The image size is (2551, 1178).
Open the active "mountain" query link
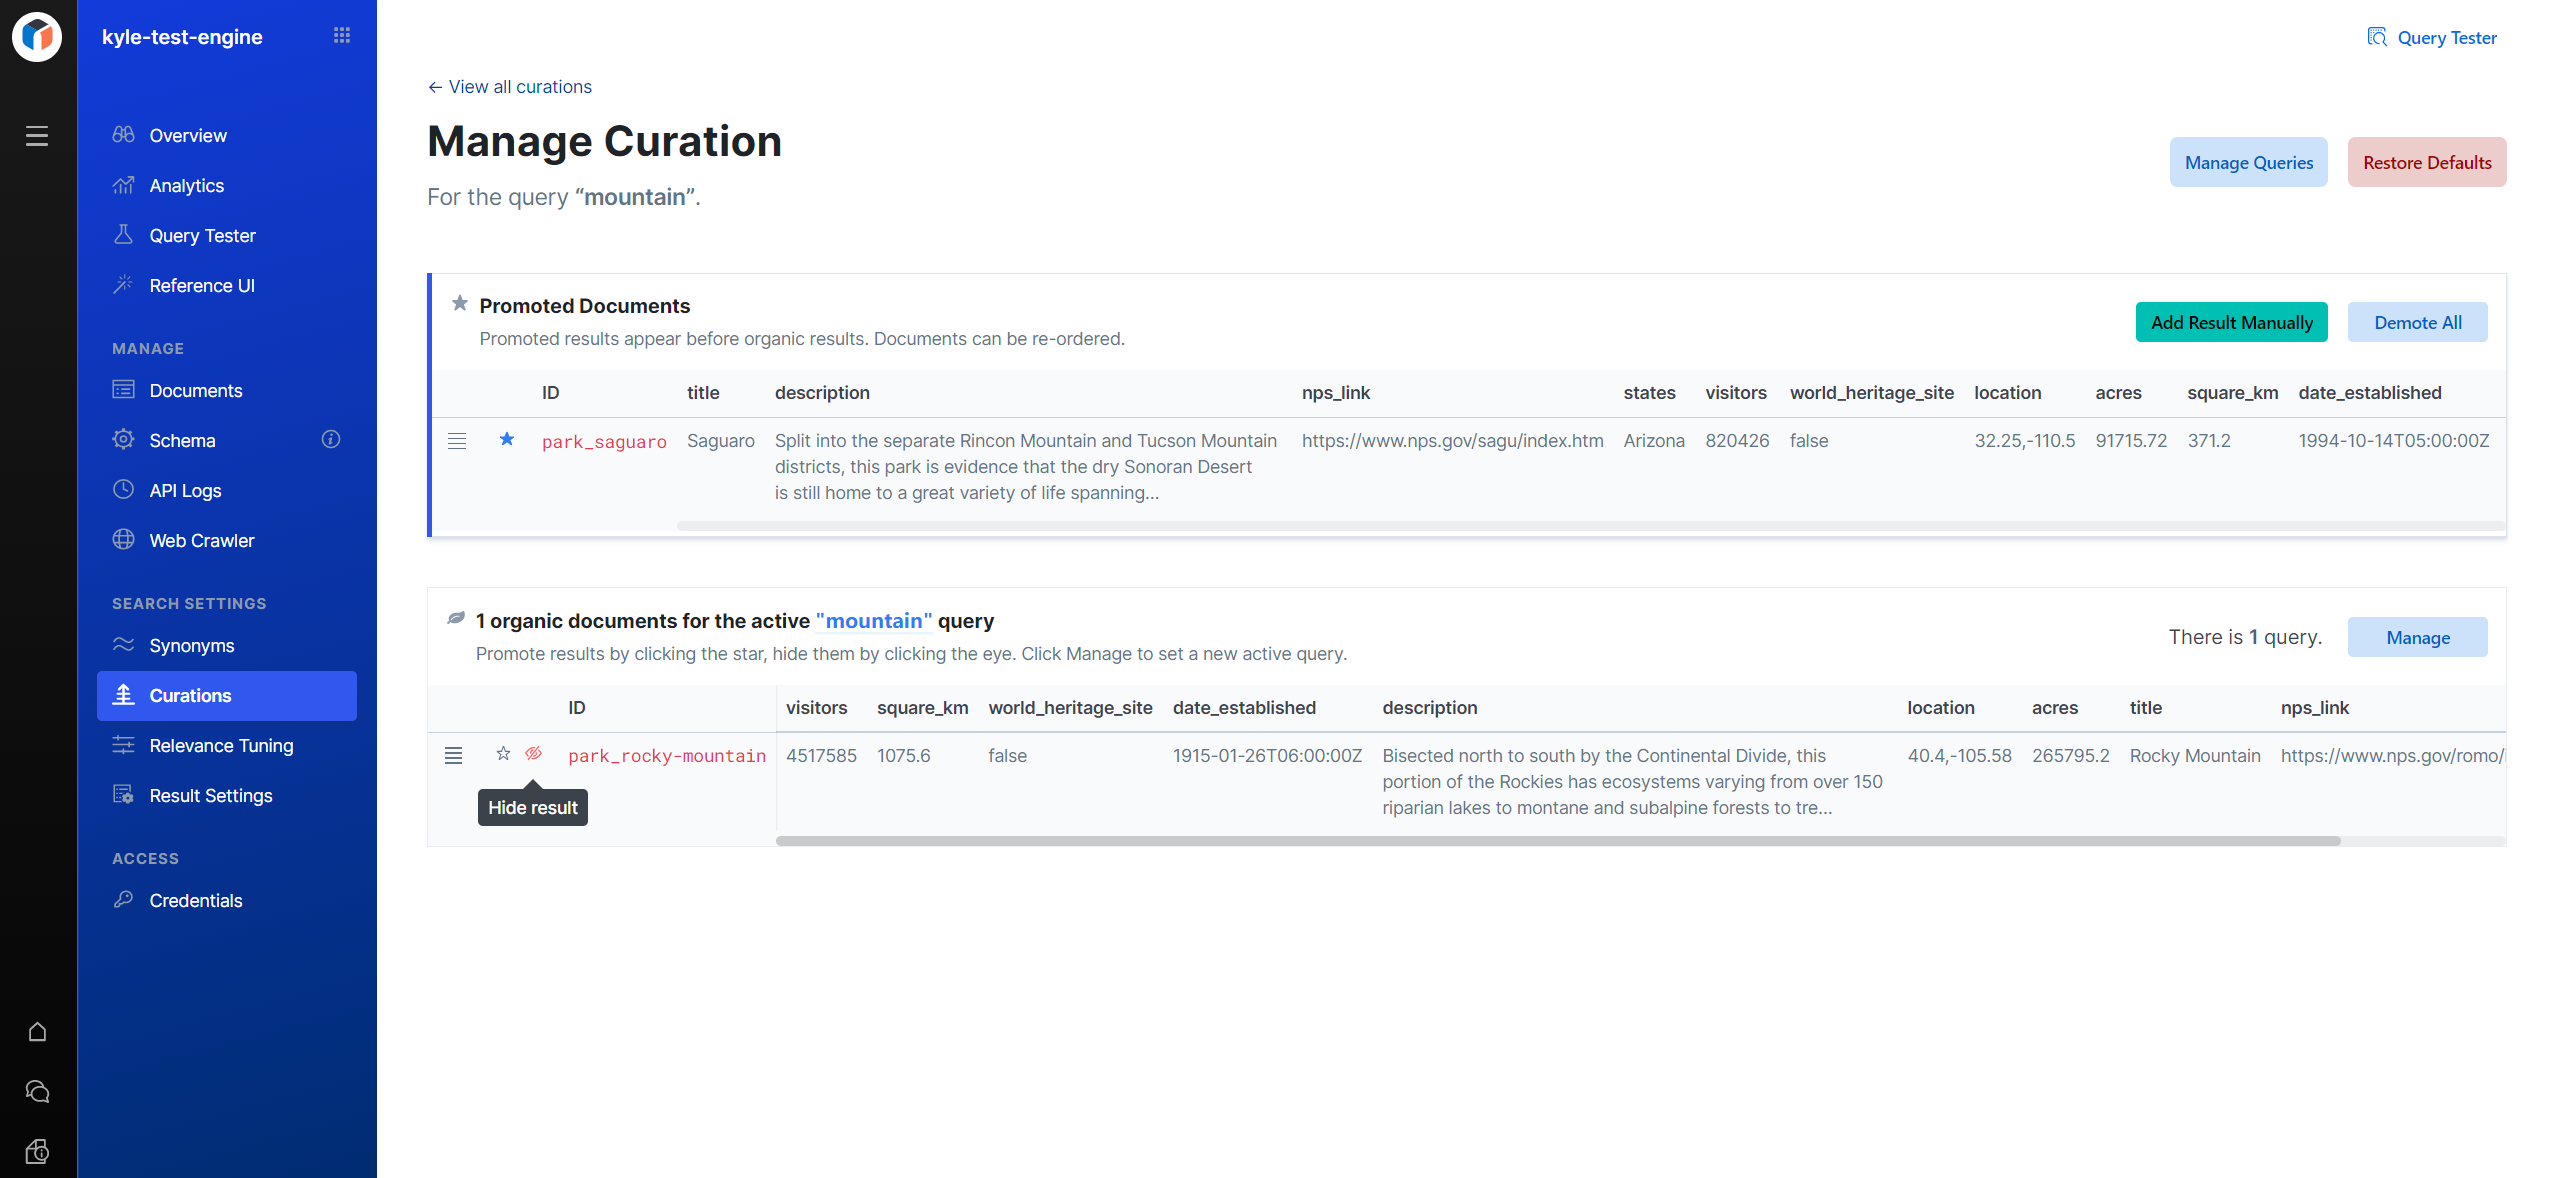[x=873, y=621]
